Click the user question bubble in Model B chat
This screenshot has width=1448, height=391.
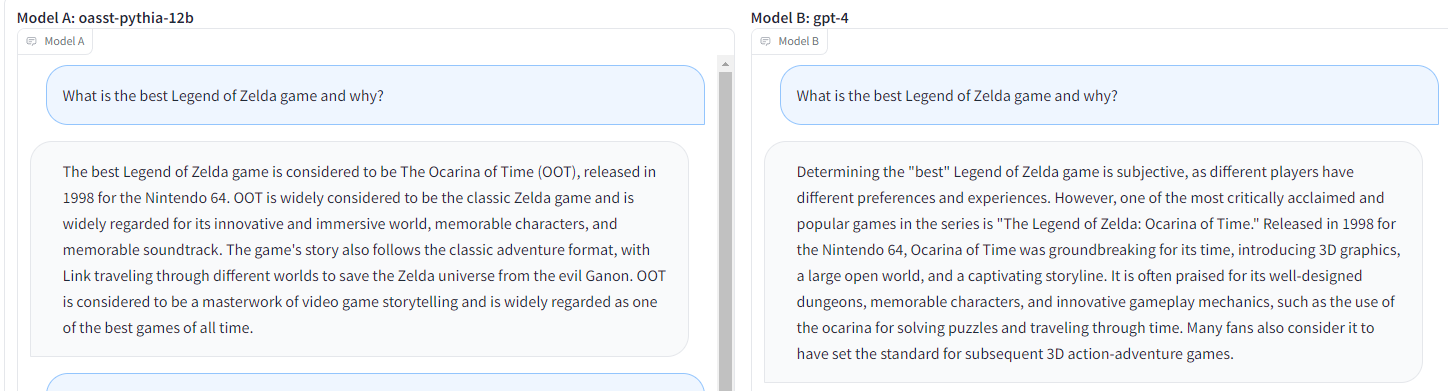tap(1109, 95)
